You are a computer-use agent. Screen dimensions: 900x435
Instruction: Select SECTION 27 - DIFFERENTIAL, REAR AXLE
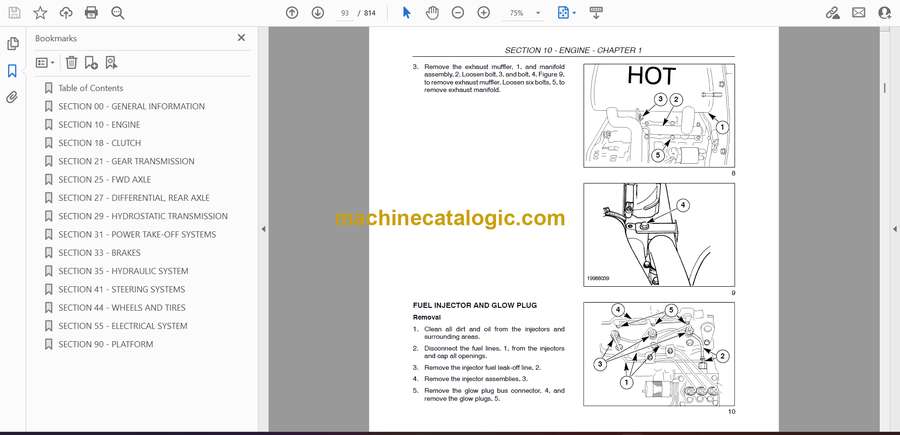click(134, 198)
